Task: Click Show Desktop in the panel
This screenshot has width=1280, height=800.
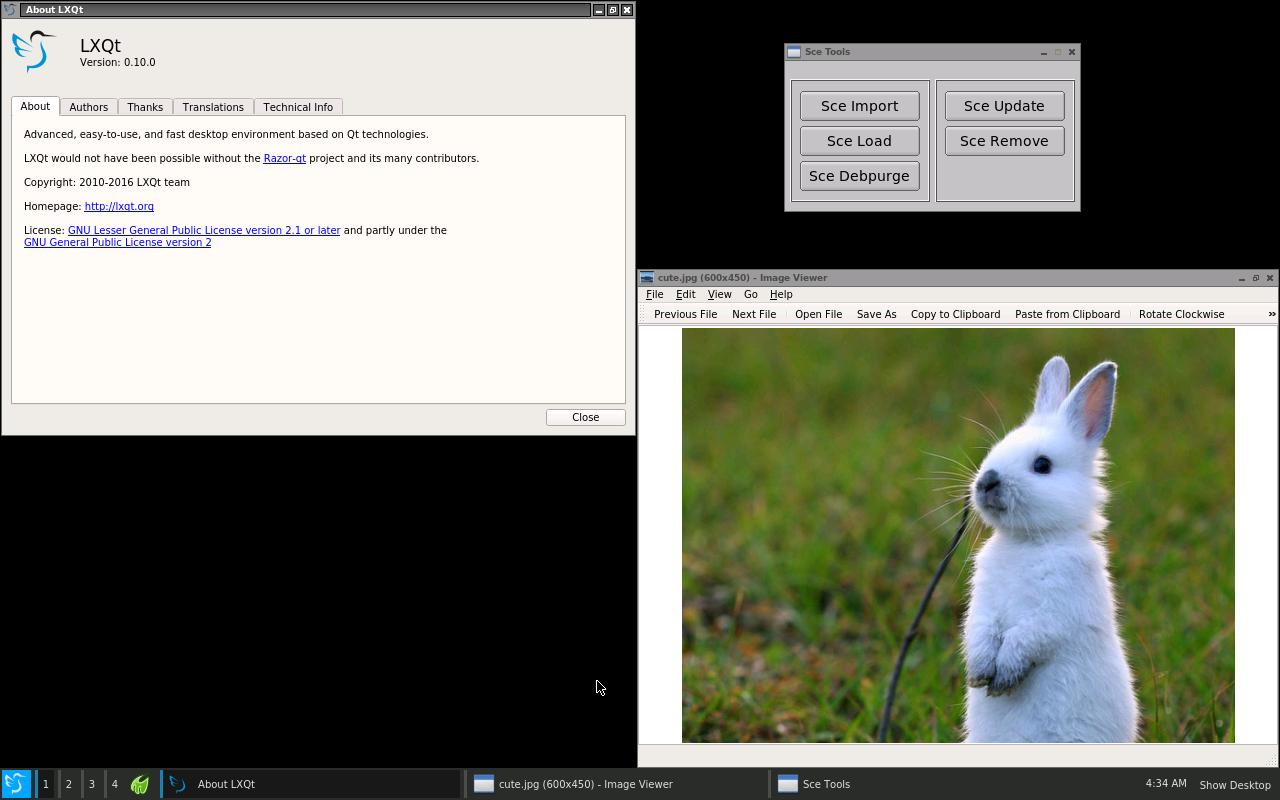Action: point(1234,785)
